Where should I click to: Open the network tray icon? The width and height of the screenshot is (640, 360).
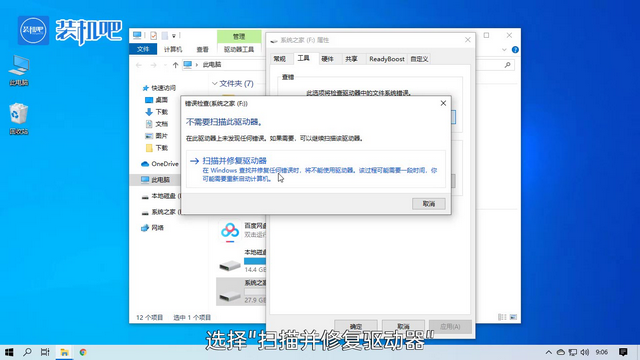point(573,352)
